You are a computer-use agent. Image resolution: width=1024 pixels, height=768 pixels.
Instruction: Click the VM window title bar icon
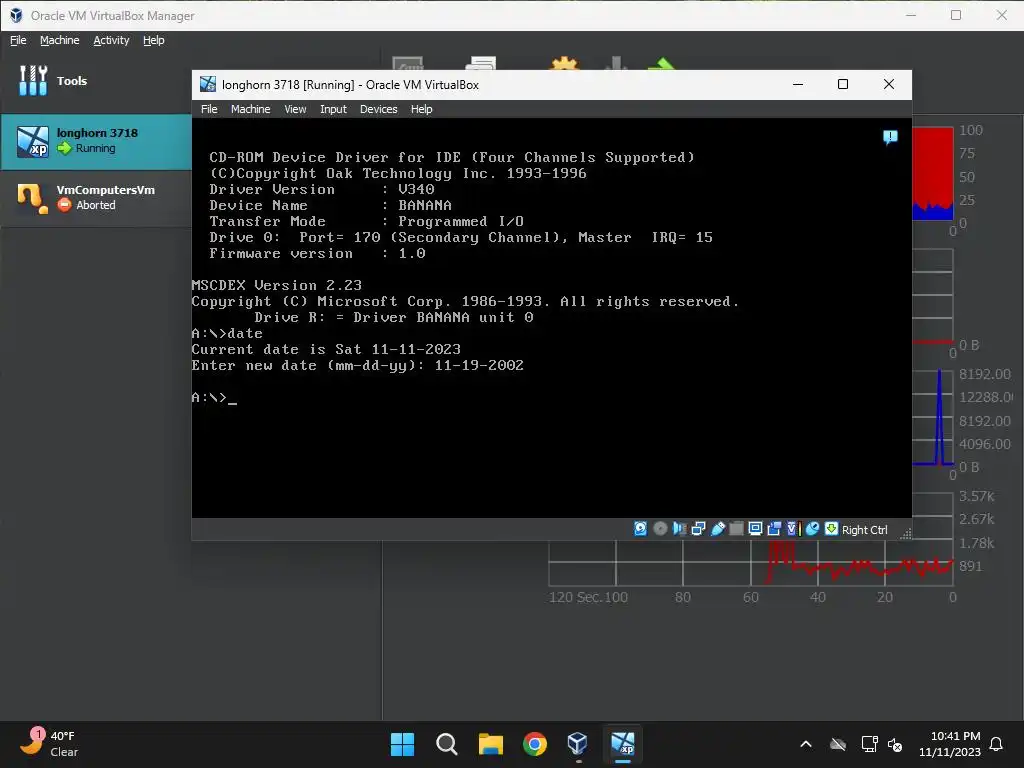click(208, 84)
